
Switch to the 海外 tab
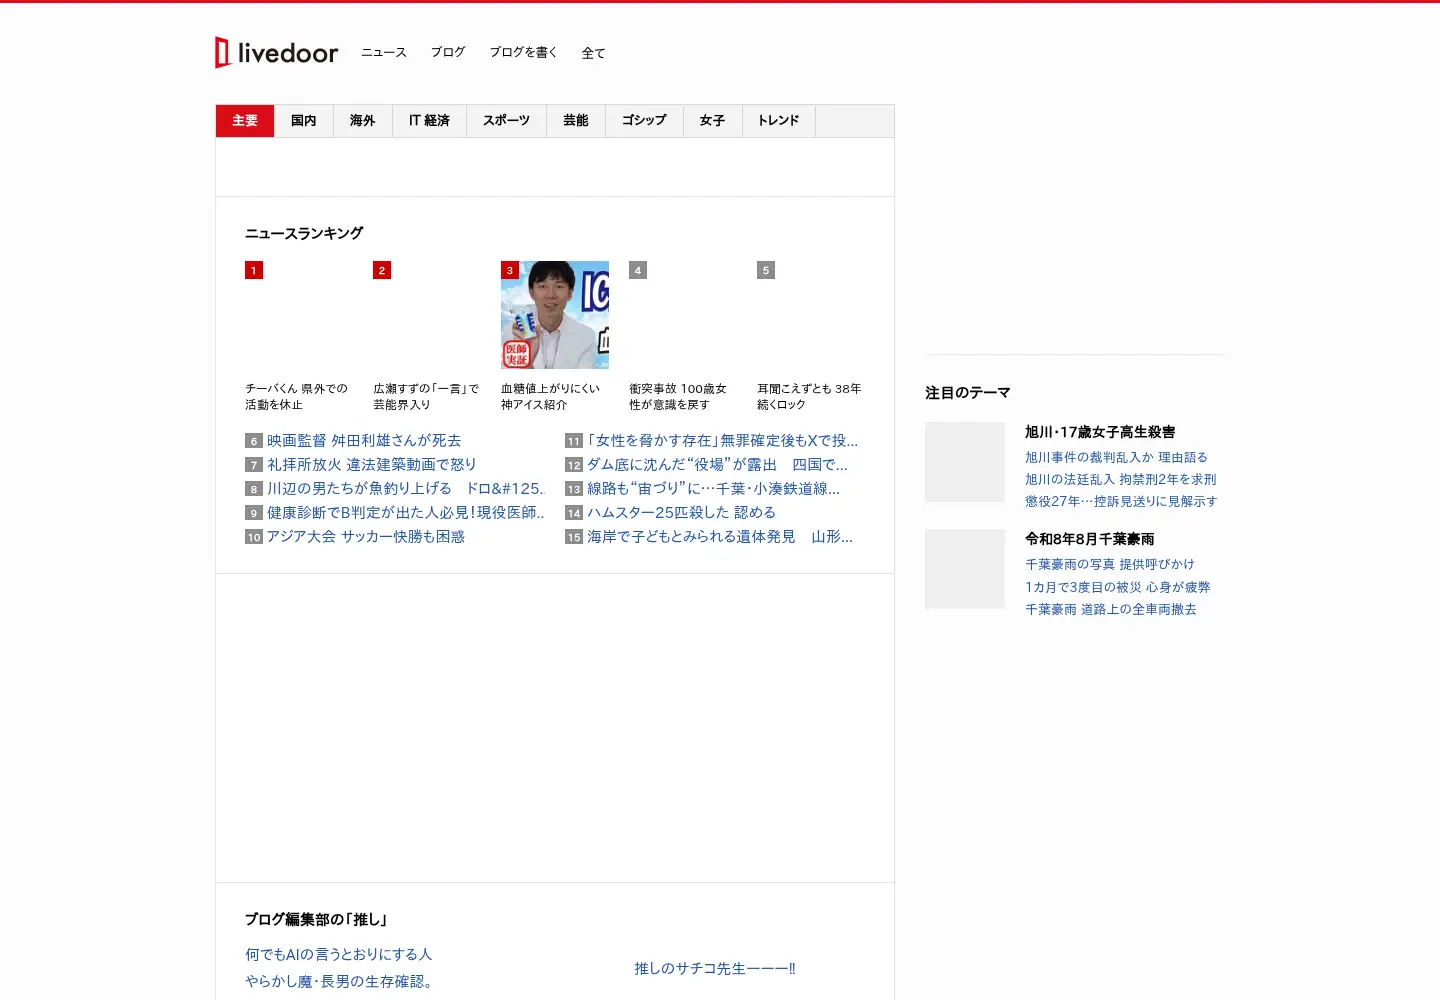[363, 121]
